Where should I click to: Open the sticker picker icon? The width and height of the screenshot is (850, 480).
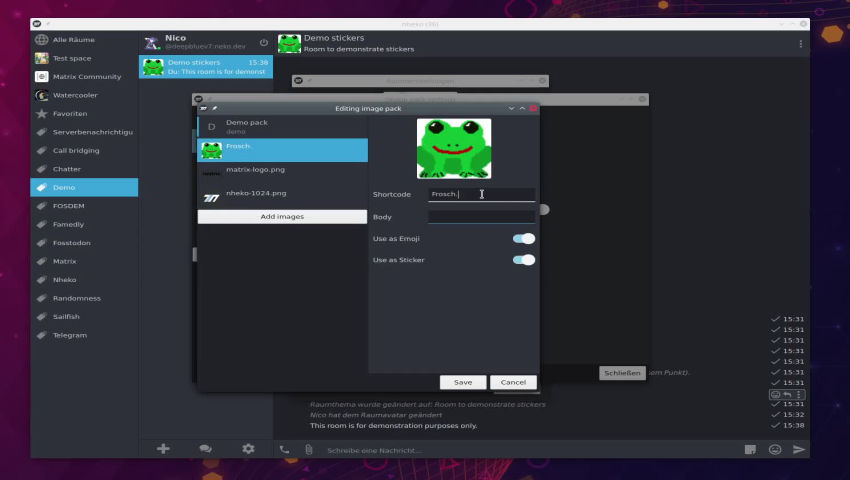[x=751, y=450]
